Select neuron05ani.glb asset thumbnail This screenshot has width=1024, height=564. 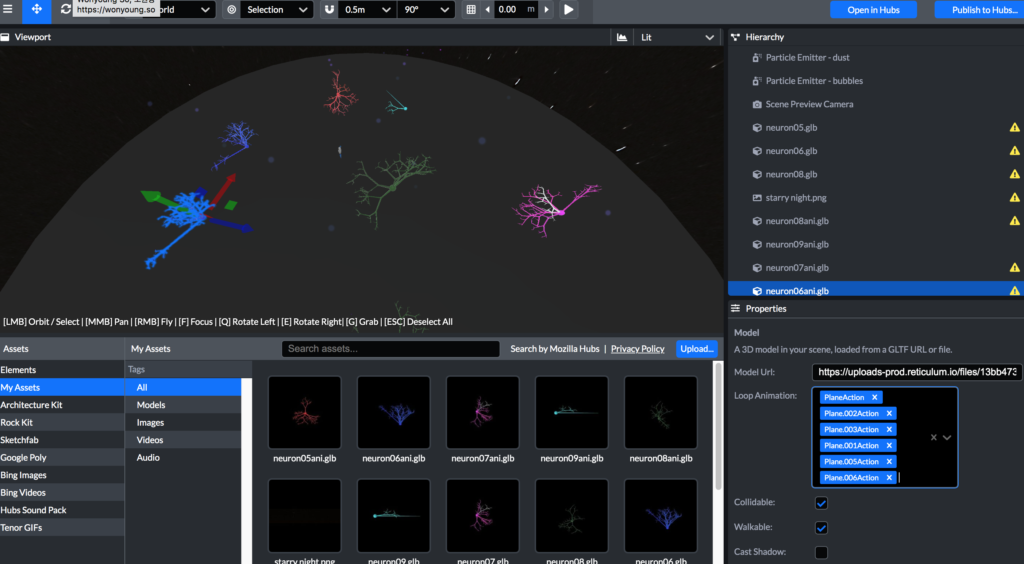point(304,412)
